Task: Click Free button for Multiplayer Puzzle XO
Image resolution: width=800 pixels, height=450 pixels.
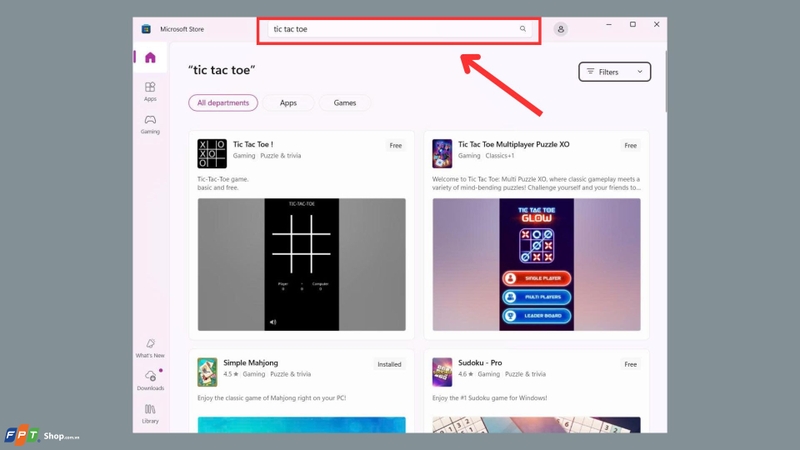Action: (x=630, y=145)
